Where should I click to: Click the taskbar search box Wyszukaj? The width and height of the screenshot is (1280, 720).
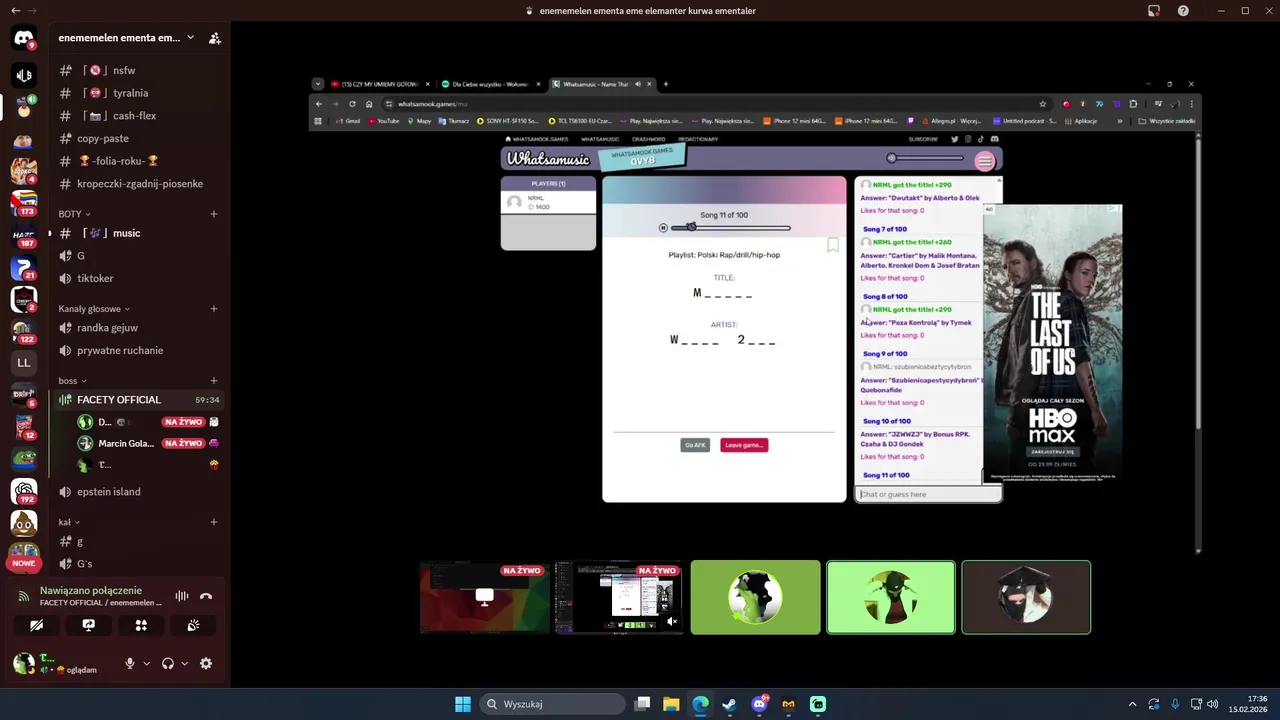pos(552,704)
